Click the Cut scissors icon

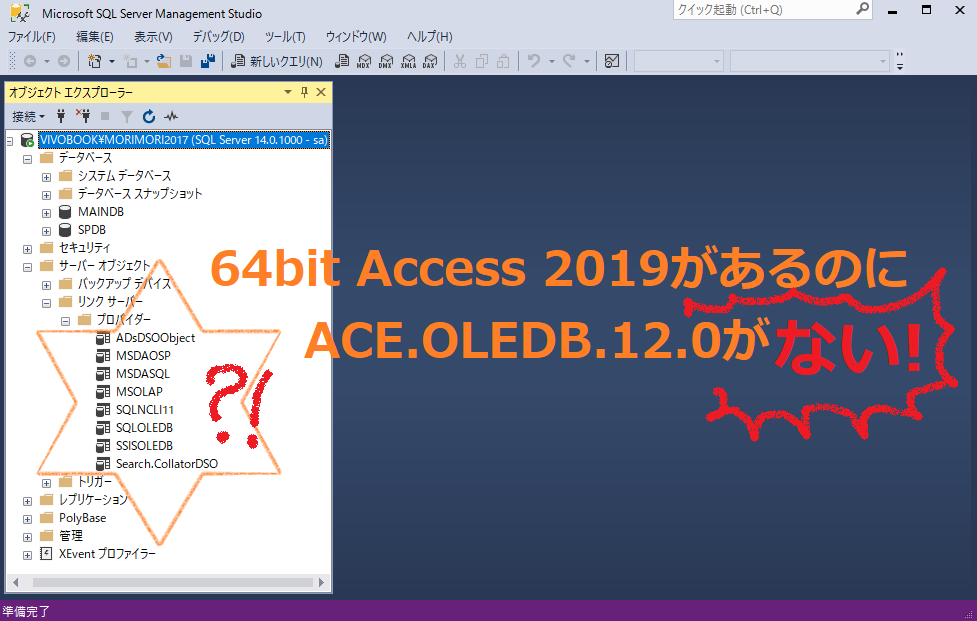(460, 61)
